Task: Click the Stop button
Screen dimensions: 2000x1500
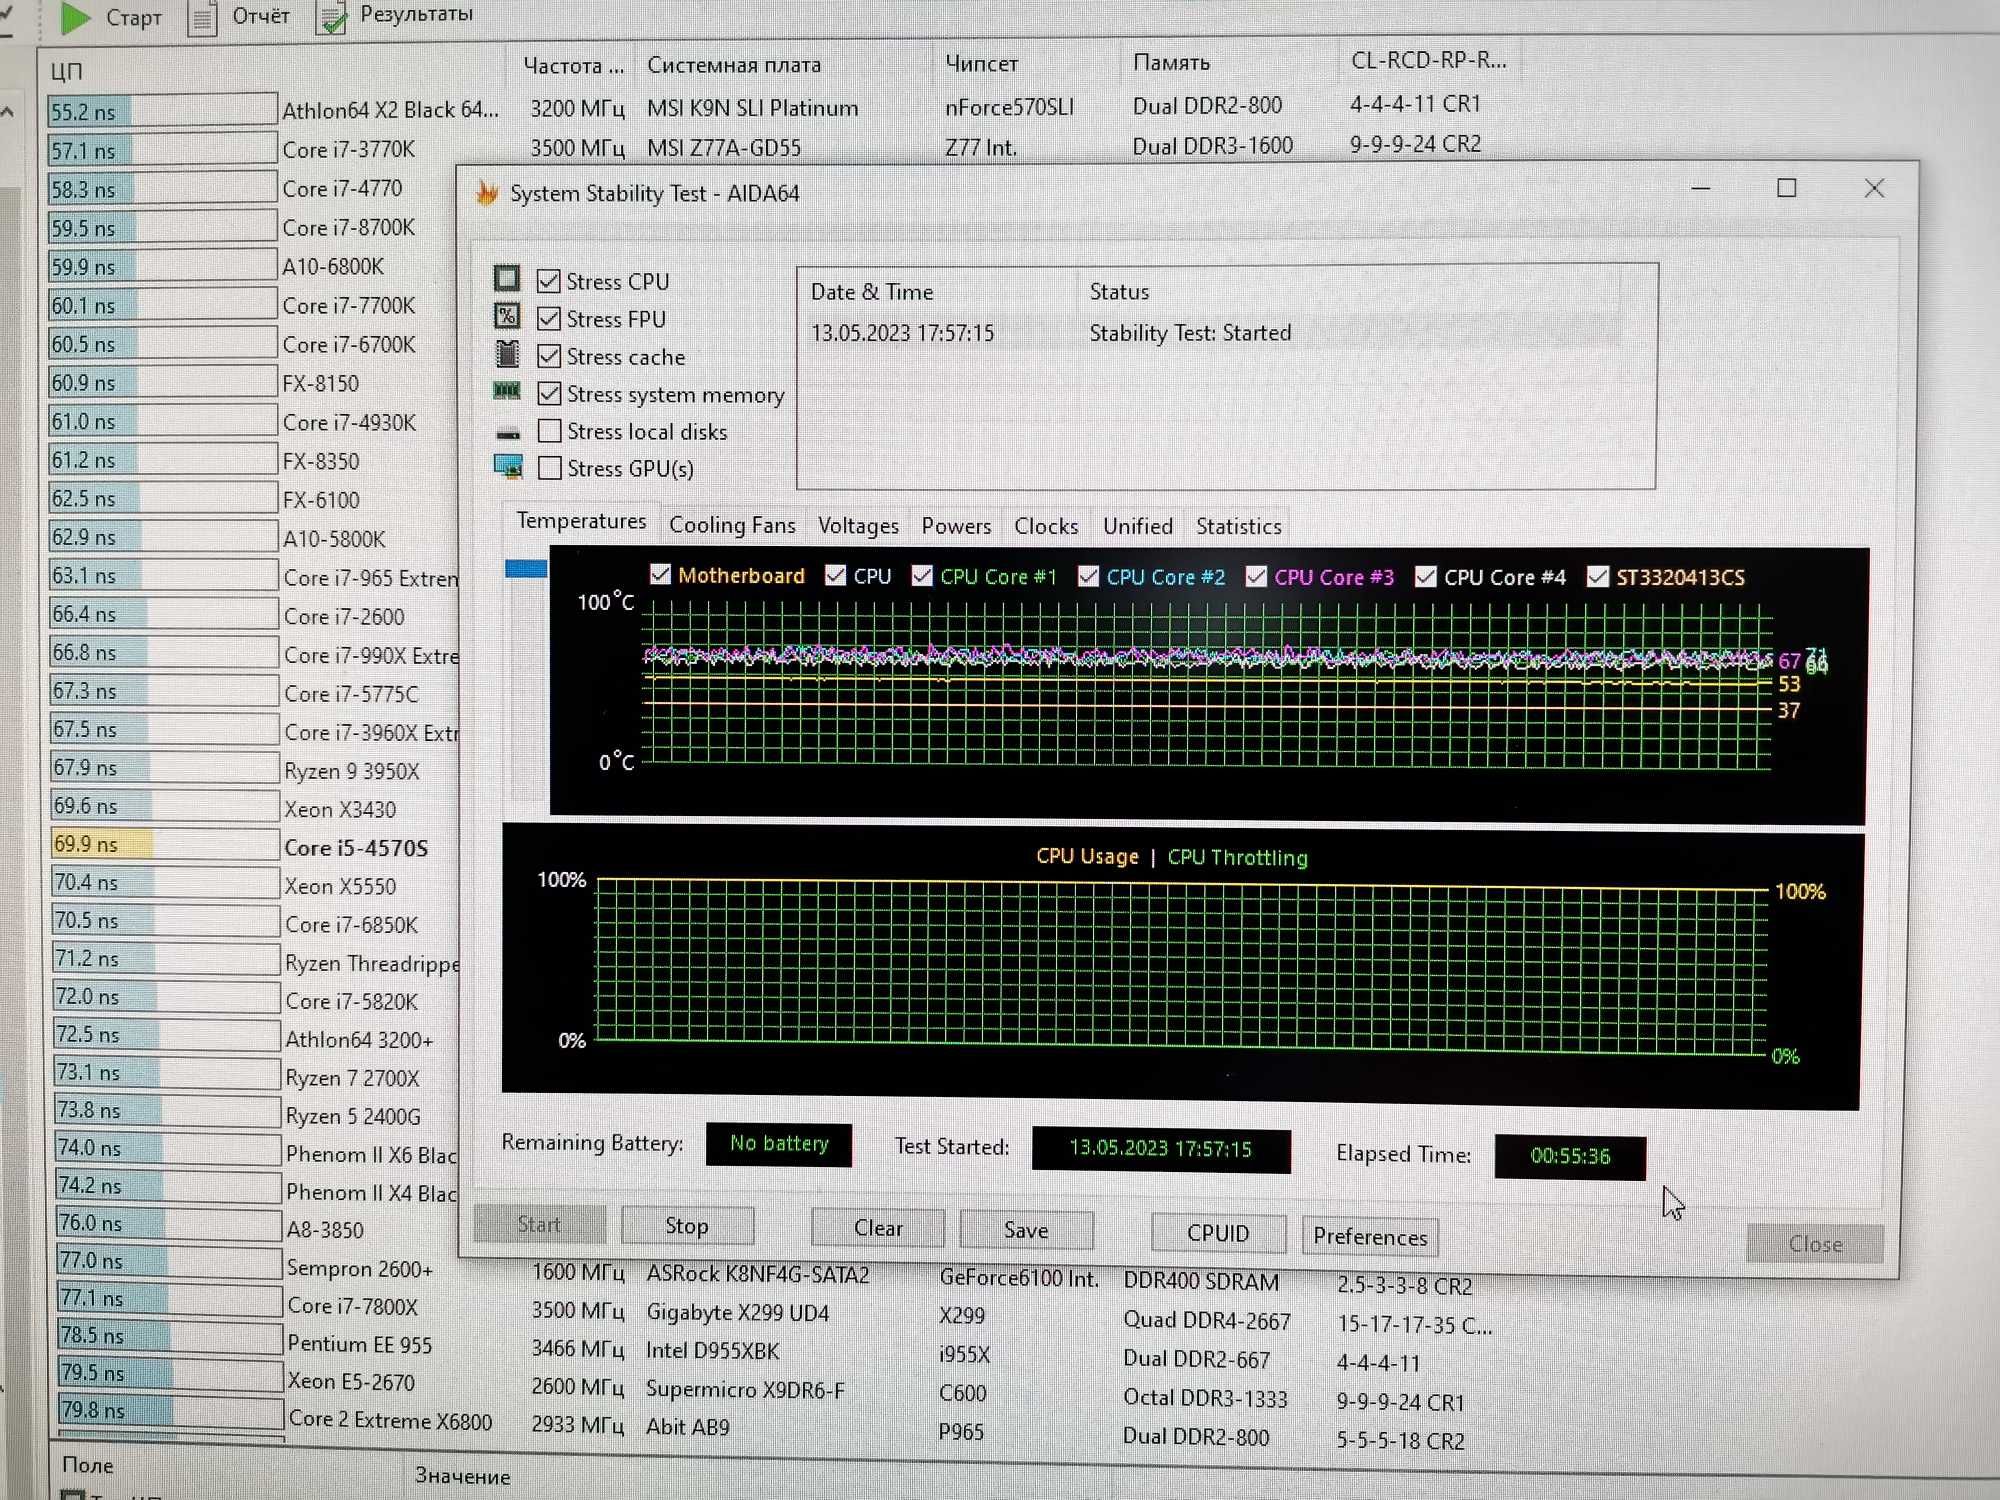Action: tap(687, 1226)
